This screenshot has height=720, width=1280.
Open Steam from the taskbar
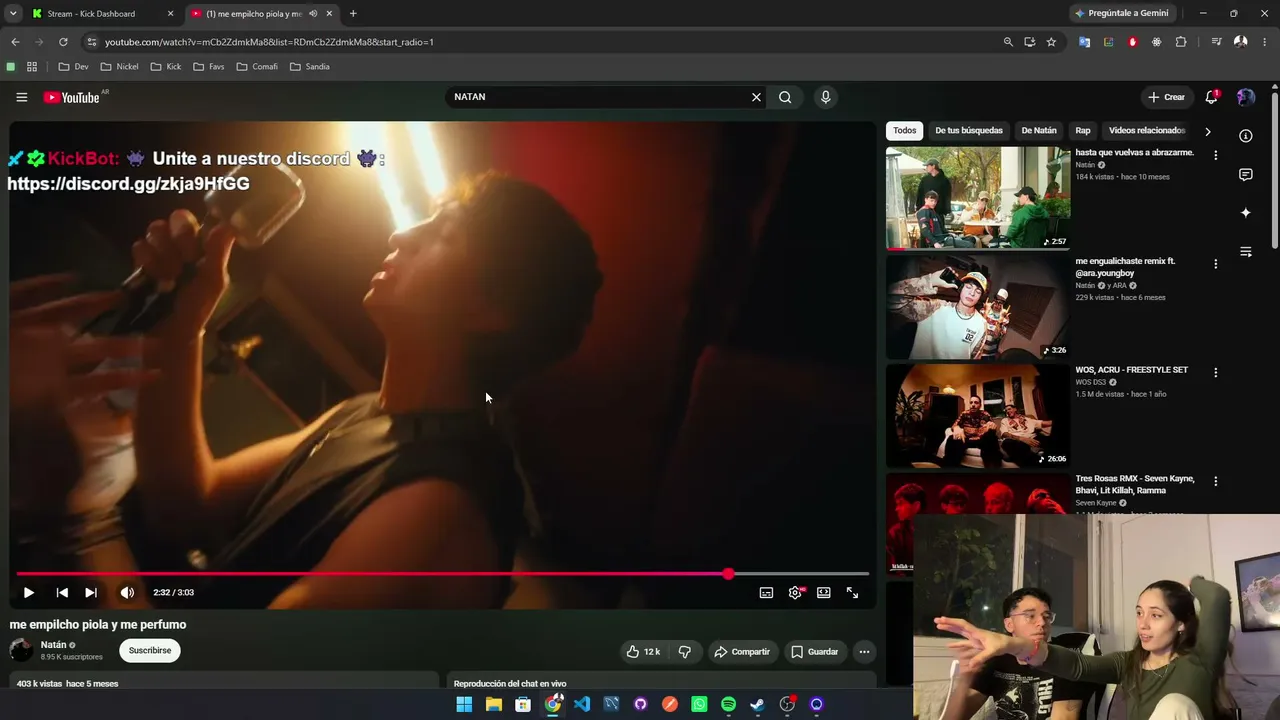(758, 704)
